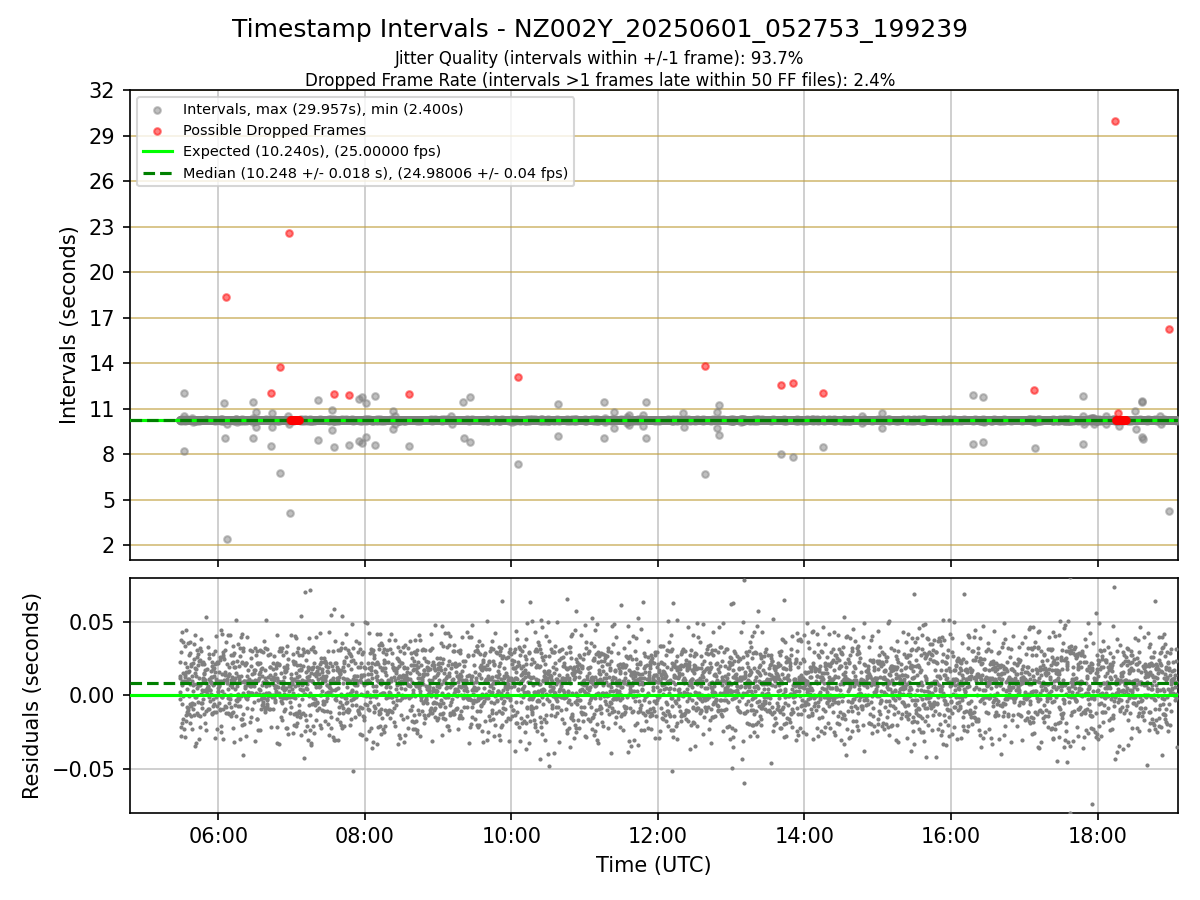Click the 23 tick on the intervals axis
The height and width of the screenshot is (900, 1200).
pyautogui.click(x=101, y=227)
